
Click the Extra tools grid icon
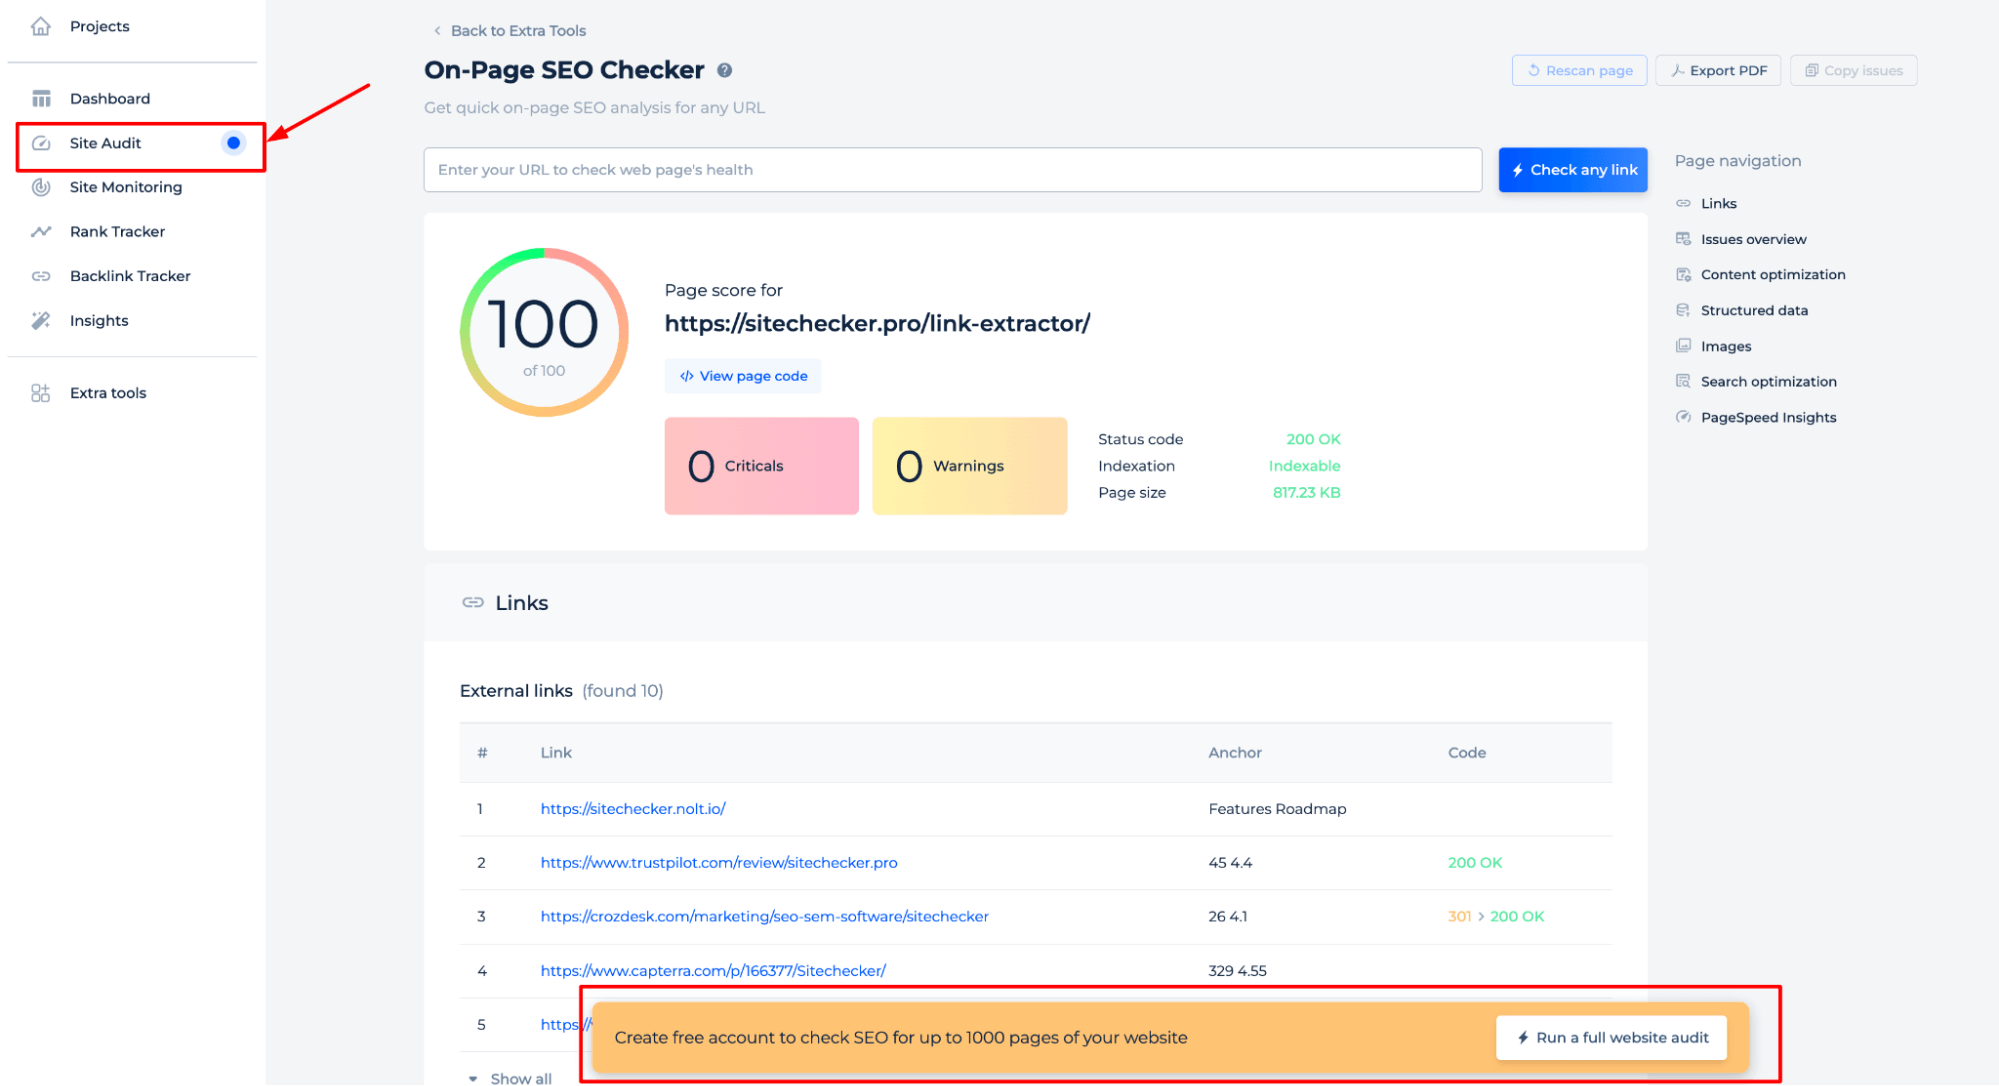(x=41, y=393)
